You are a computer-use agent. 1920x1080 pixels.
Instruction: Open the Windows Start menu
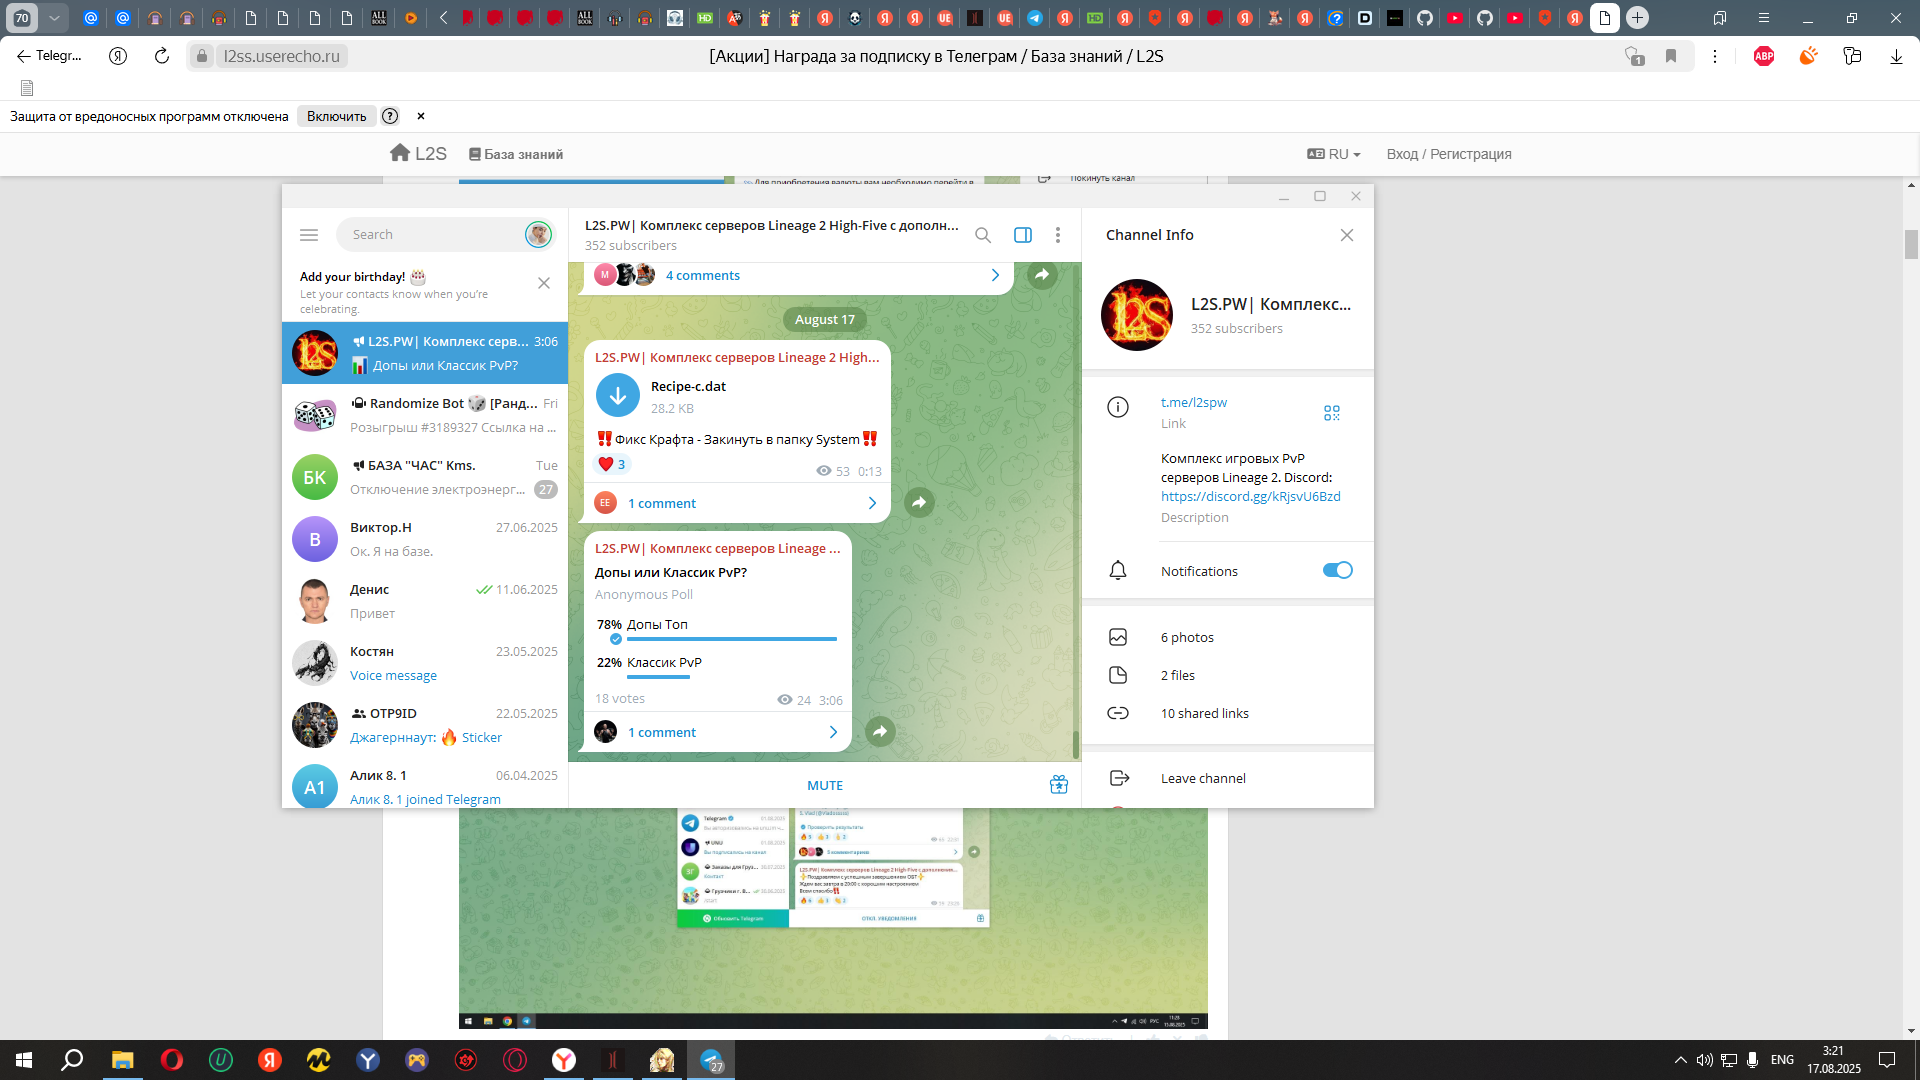(24, 1060)
